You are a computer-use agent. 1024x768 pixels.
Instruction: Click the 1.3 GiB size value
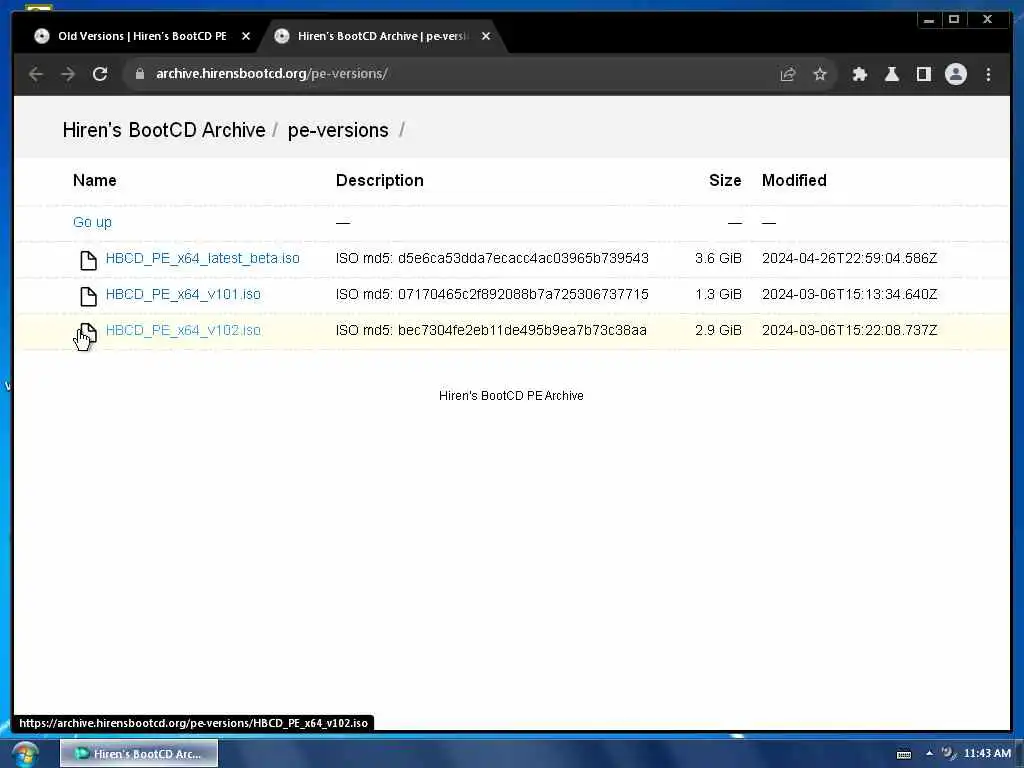(x=718, y=294)
